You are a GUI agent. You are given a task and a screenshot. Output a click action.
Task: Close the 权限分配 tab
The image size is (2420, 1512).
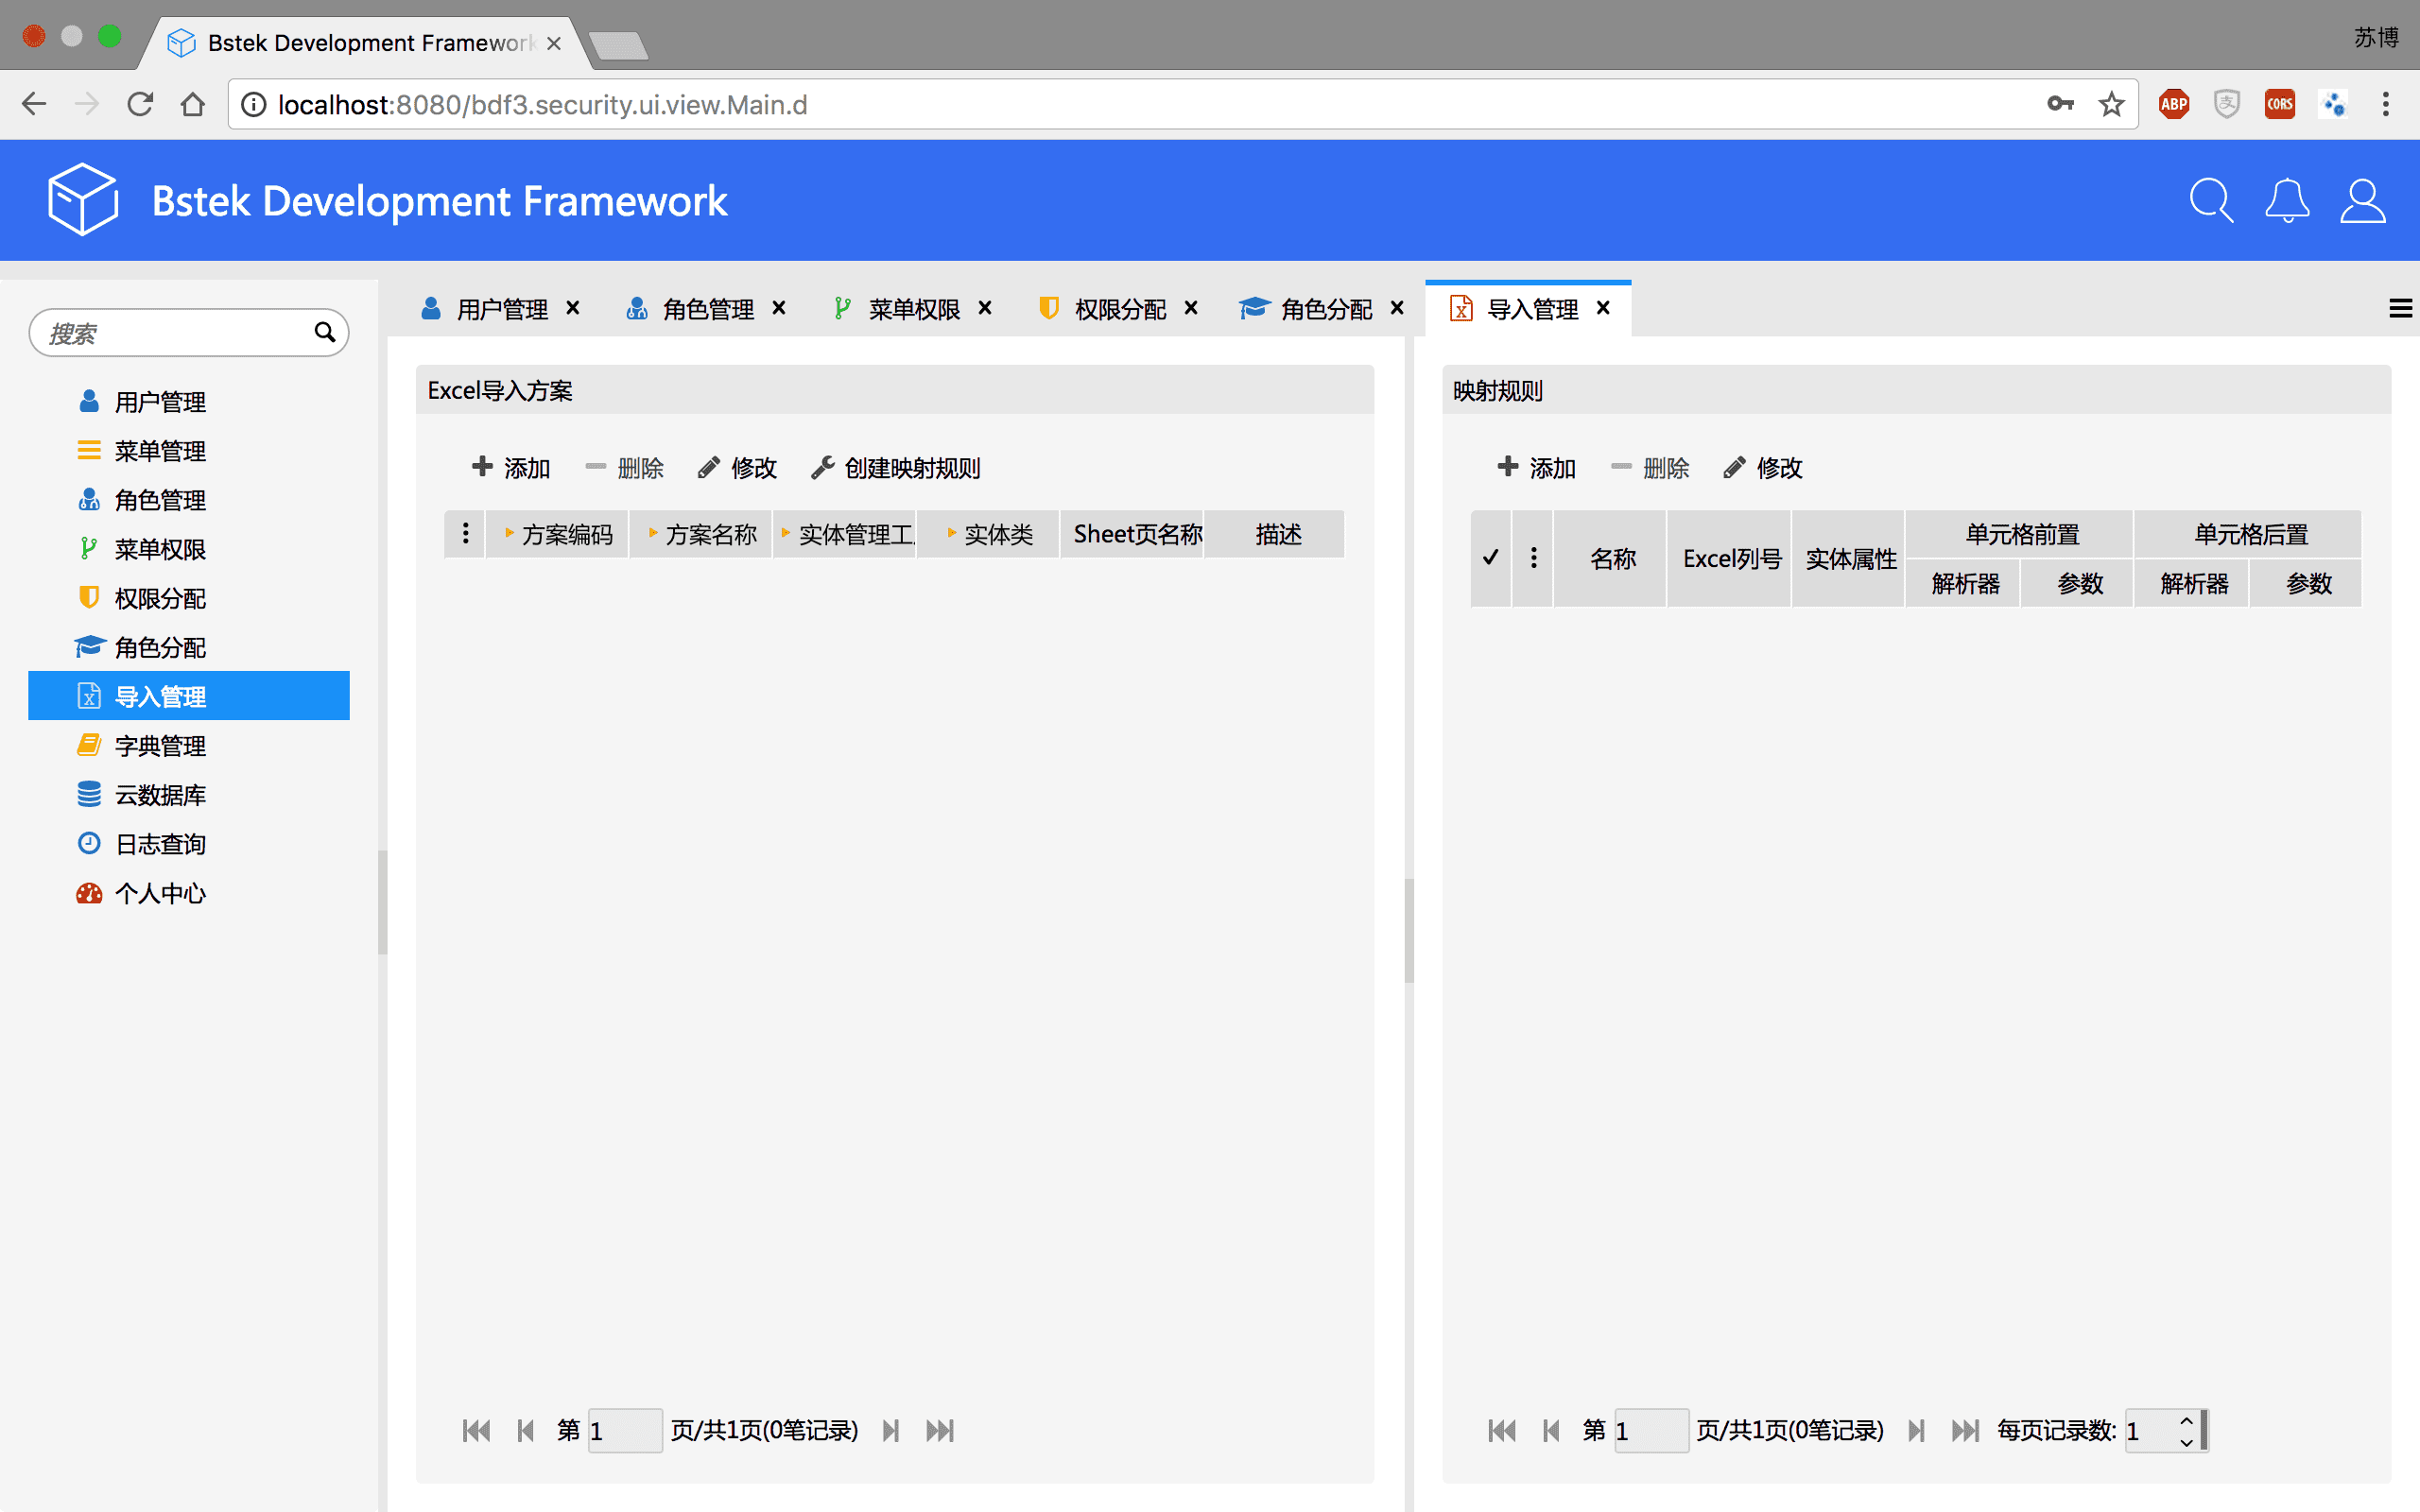pos(1191,308)
